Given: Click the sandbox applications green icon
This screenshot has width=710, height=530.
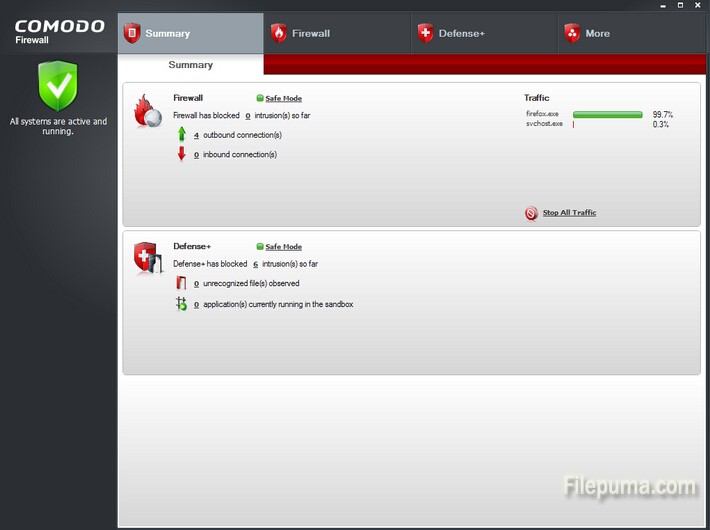Looking at the screenshot, I should (182, 304).
